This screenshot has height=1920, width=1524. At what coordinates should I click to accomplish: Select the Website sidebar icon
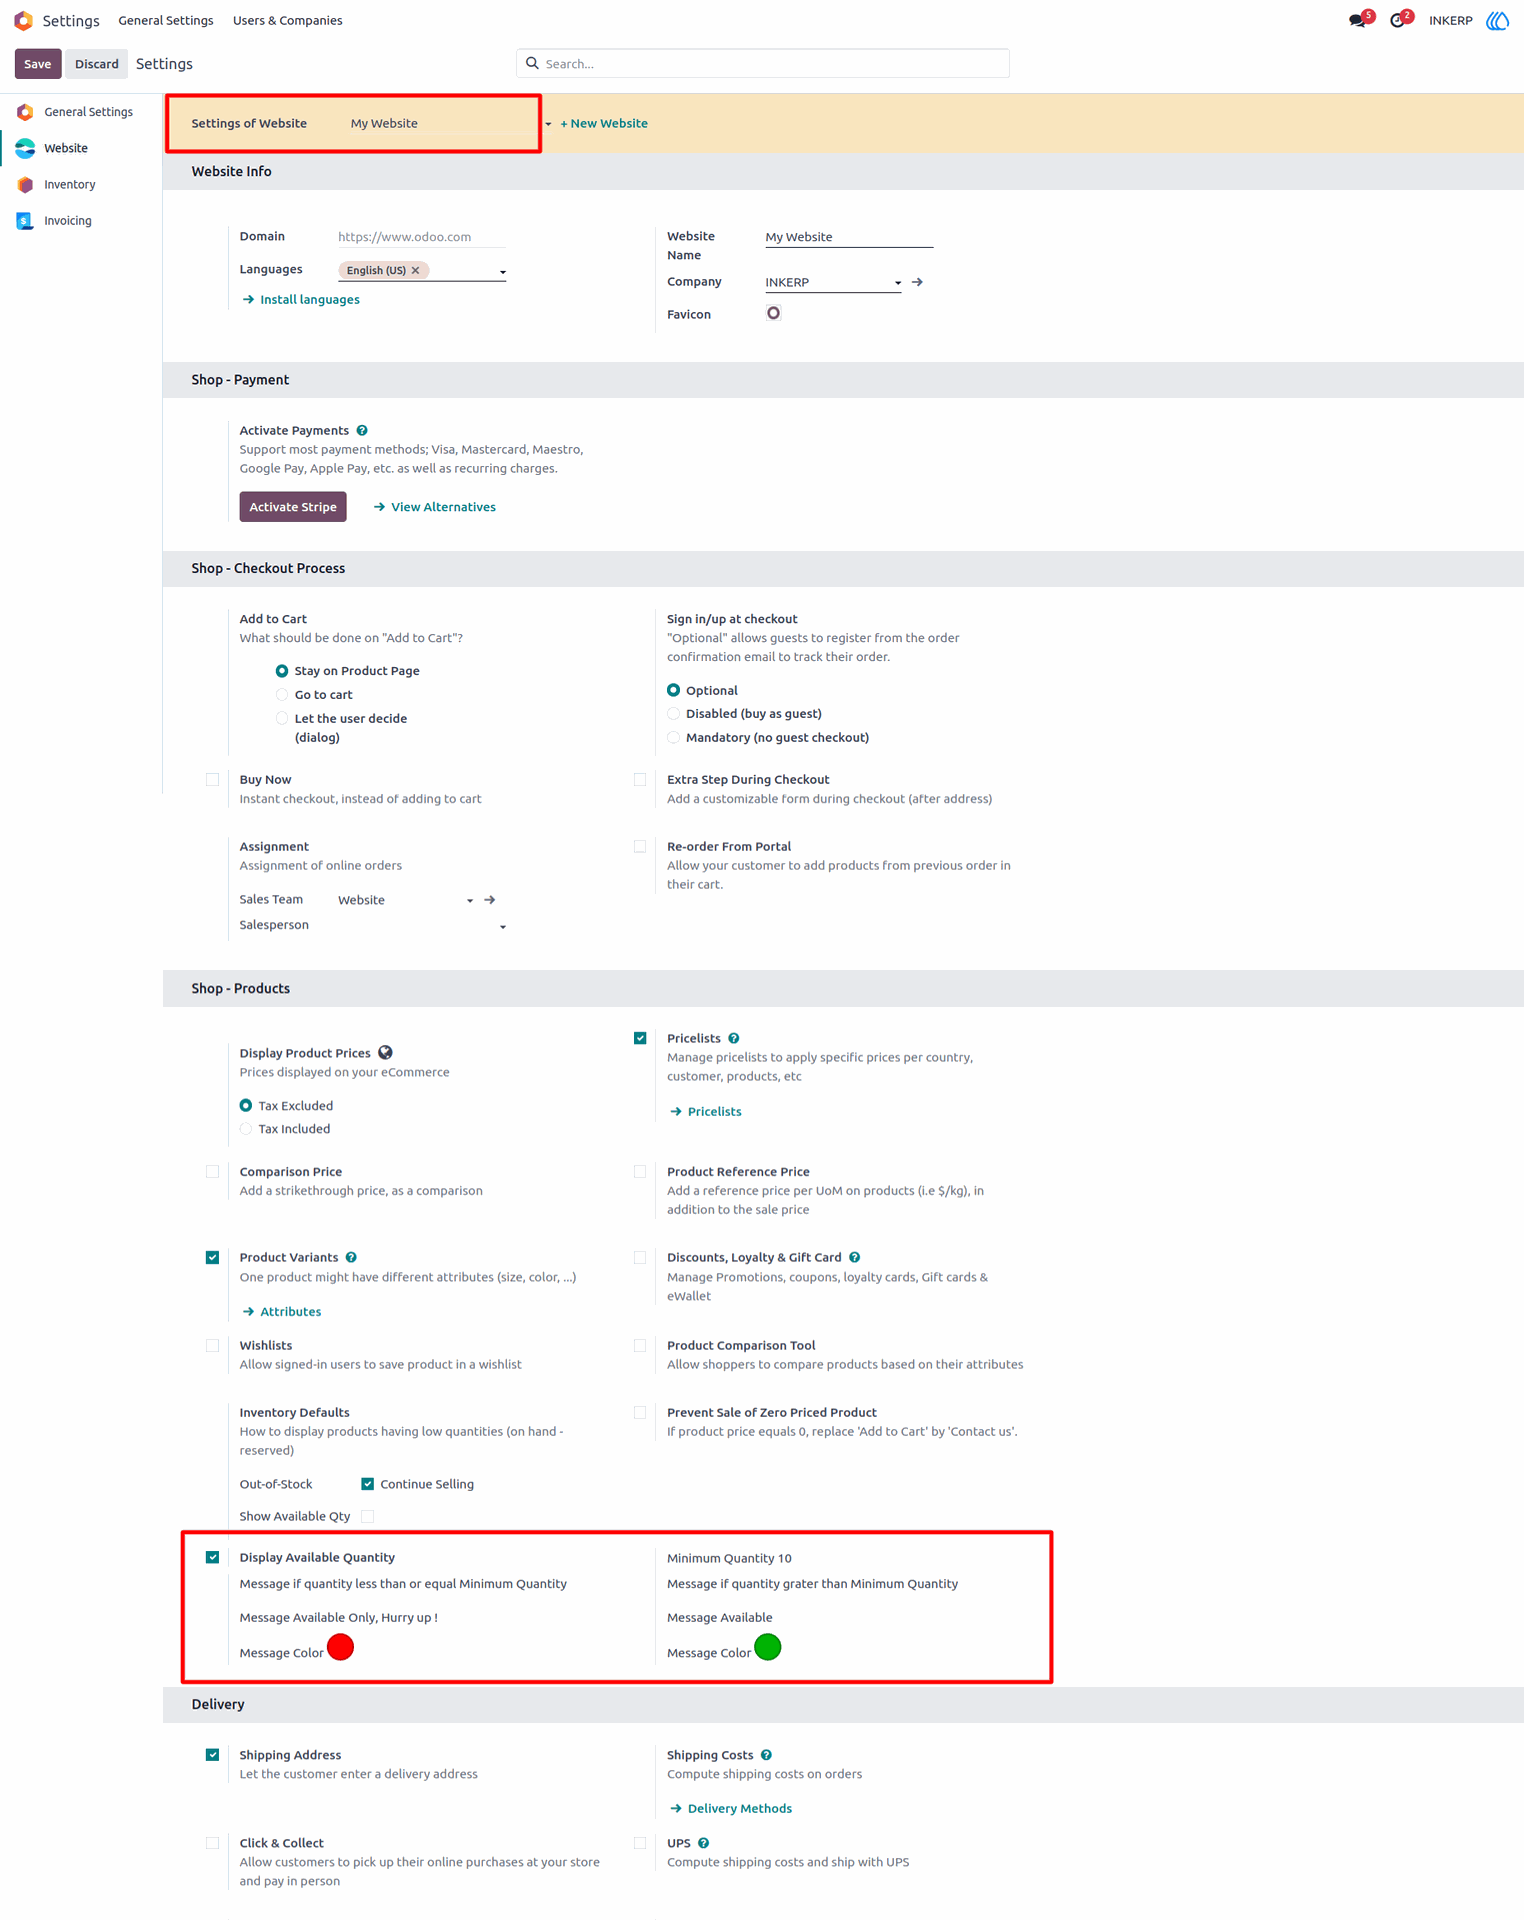25,148
